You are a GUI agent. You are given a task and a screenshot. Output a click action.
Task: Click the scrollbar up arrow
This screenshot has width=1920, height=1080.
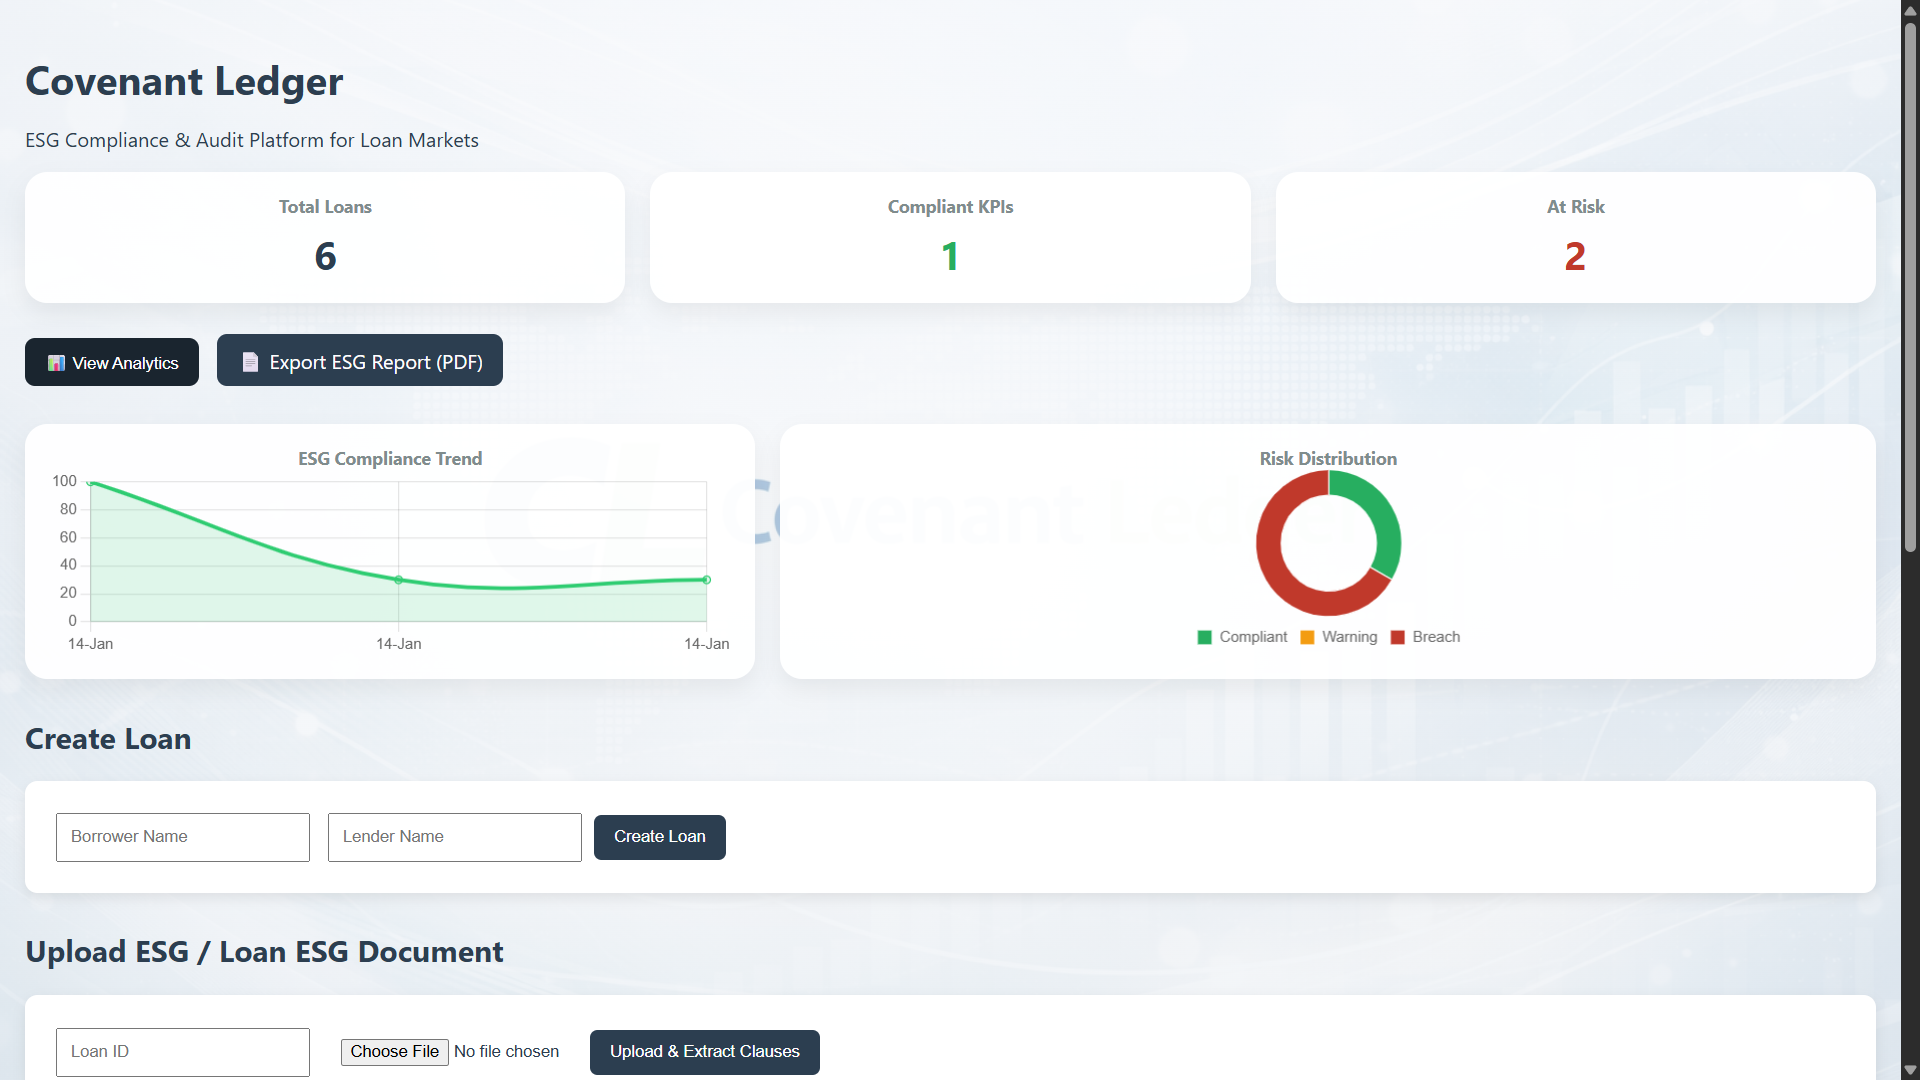1910,10
